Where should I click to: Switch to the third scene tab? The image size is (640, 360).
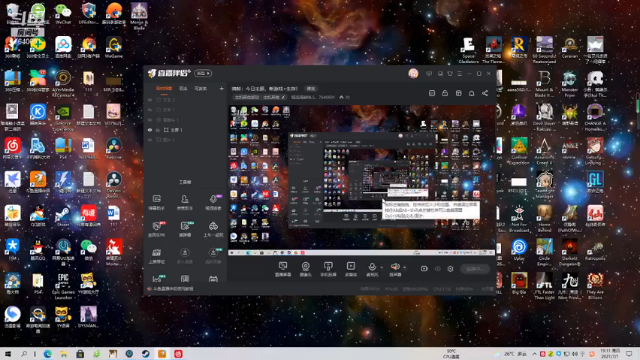coord(200,89)
